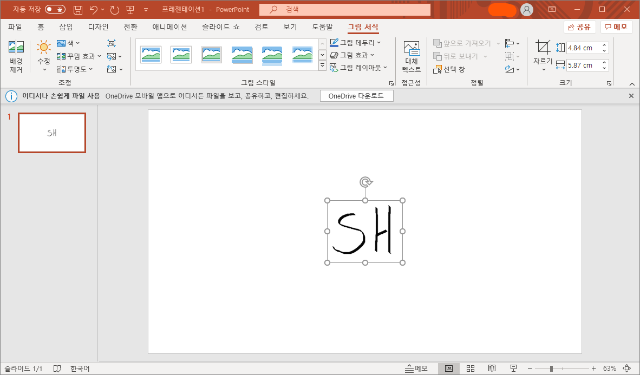
Task: Open the Corrections (수정) sun icon
Action: [44, 47]
